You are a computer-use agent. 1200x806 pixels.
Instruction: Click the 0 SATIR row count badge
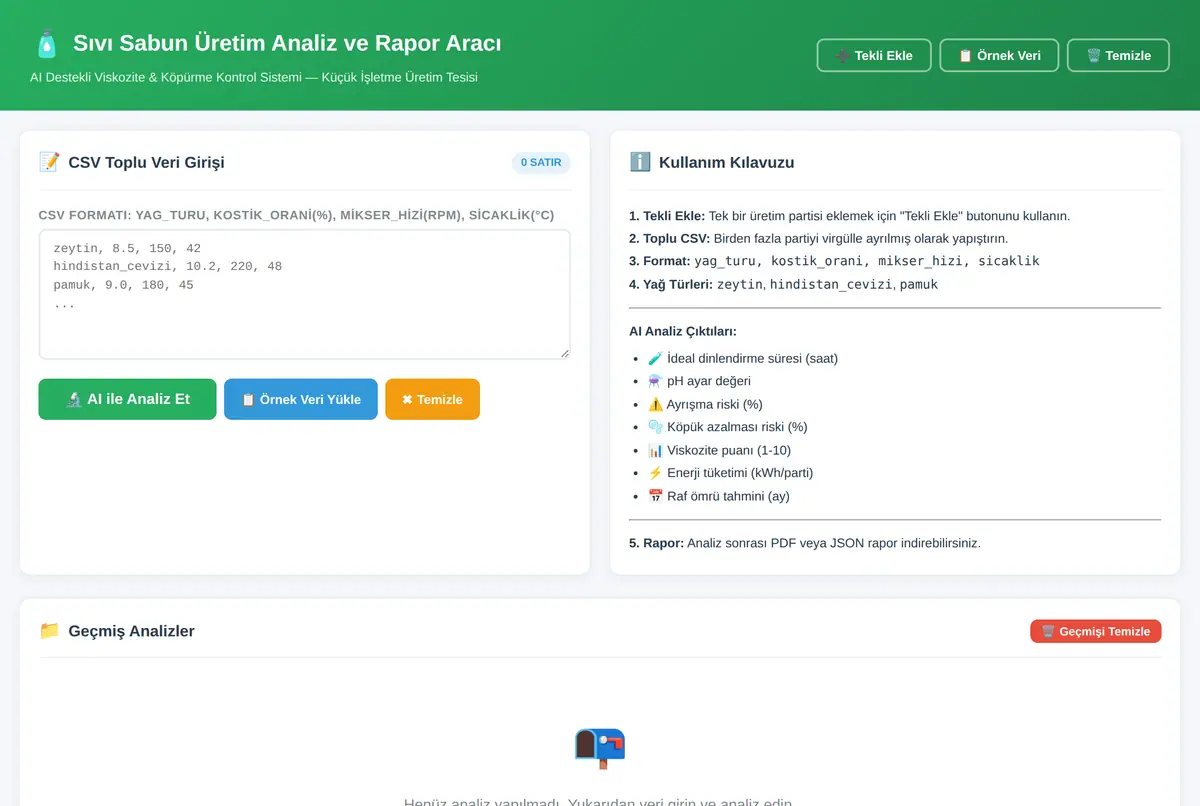coord(541,162)
